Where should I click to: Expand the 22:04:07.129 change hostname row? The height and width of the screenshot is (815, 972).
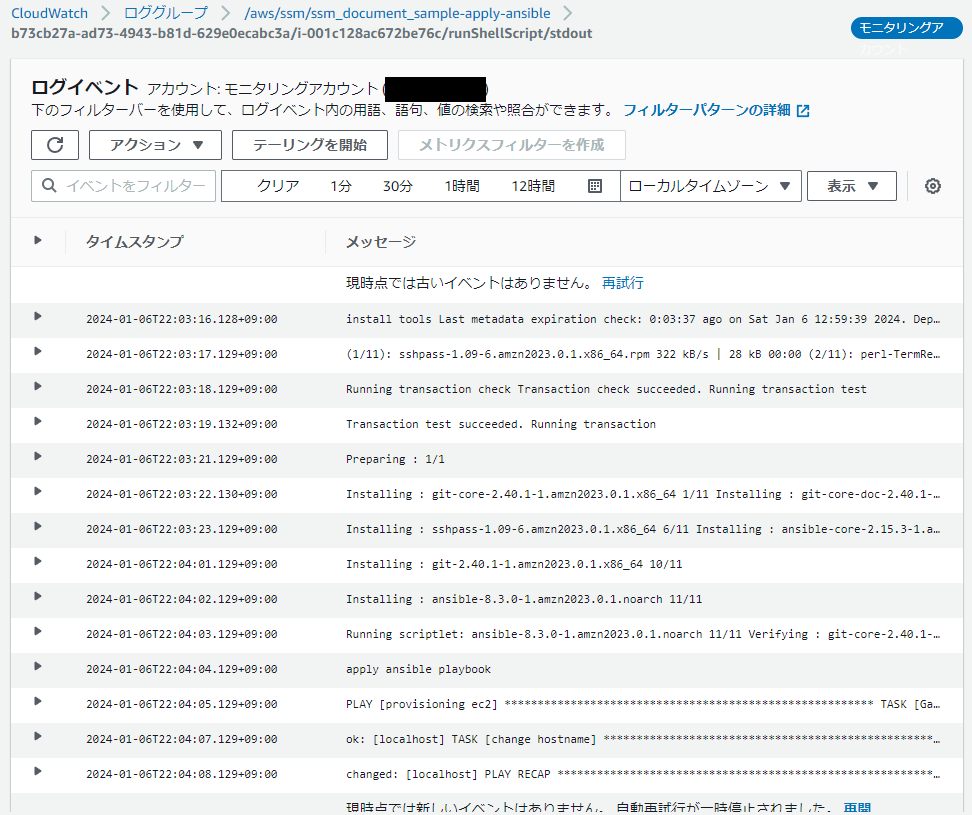[x=38, y=737]
